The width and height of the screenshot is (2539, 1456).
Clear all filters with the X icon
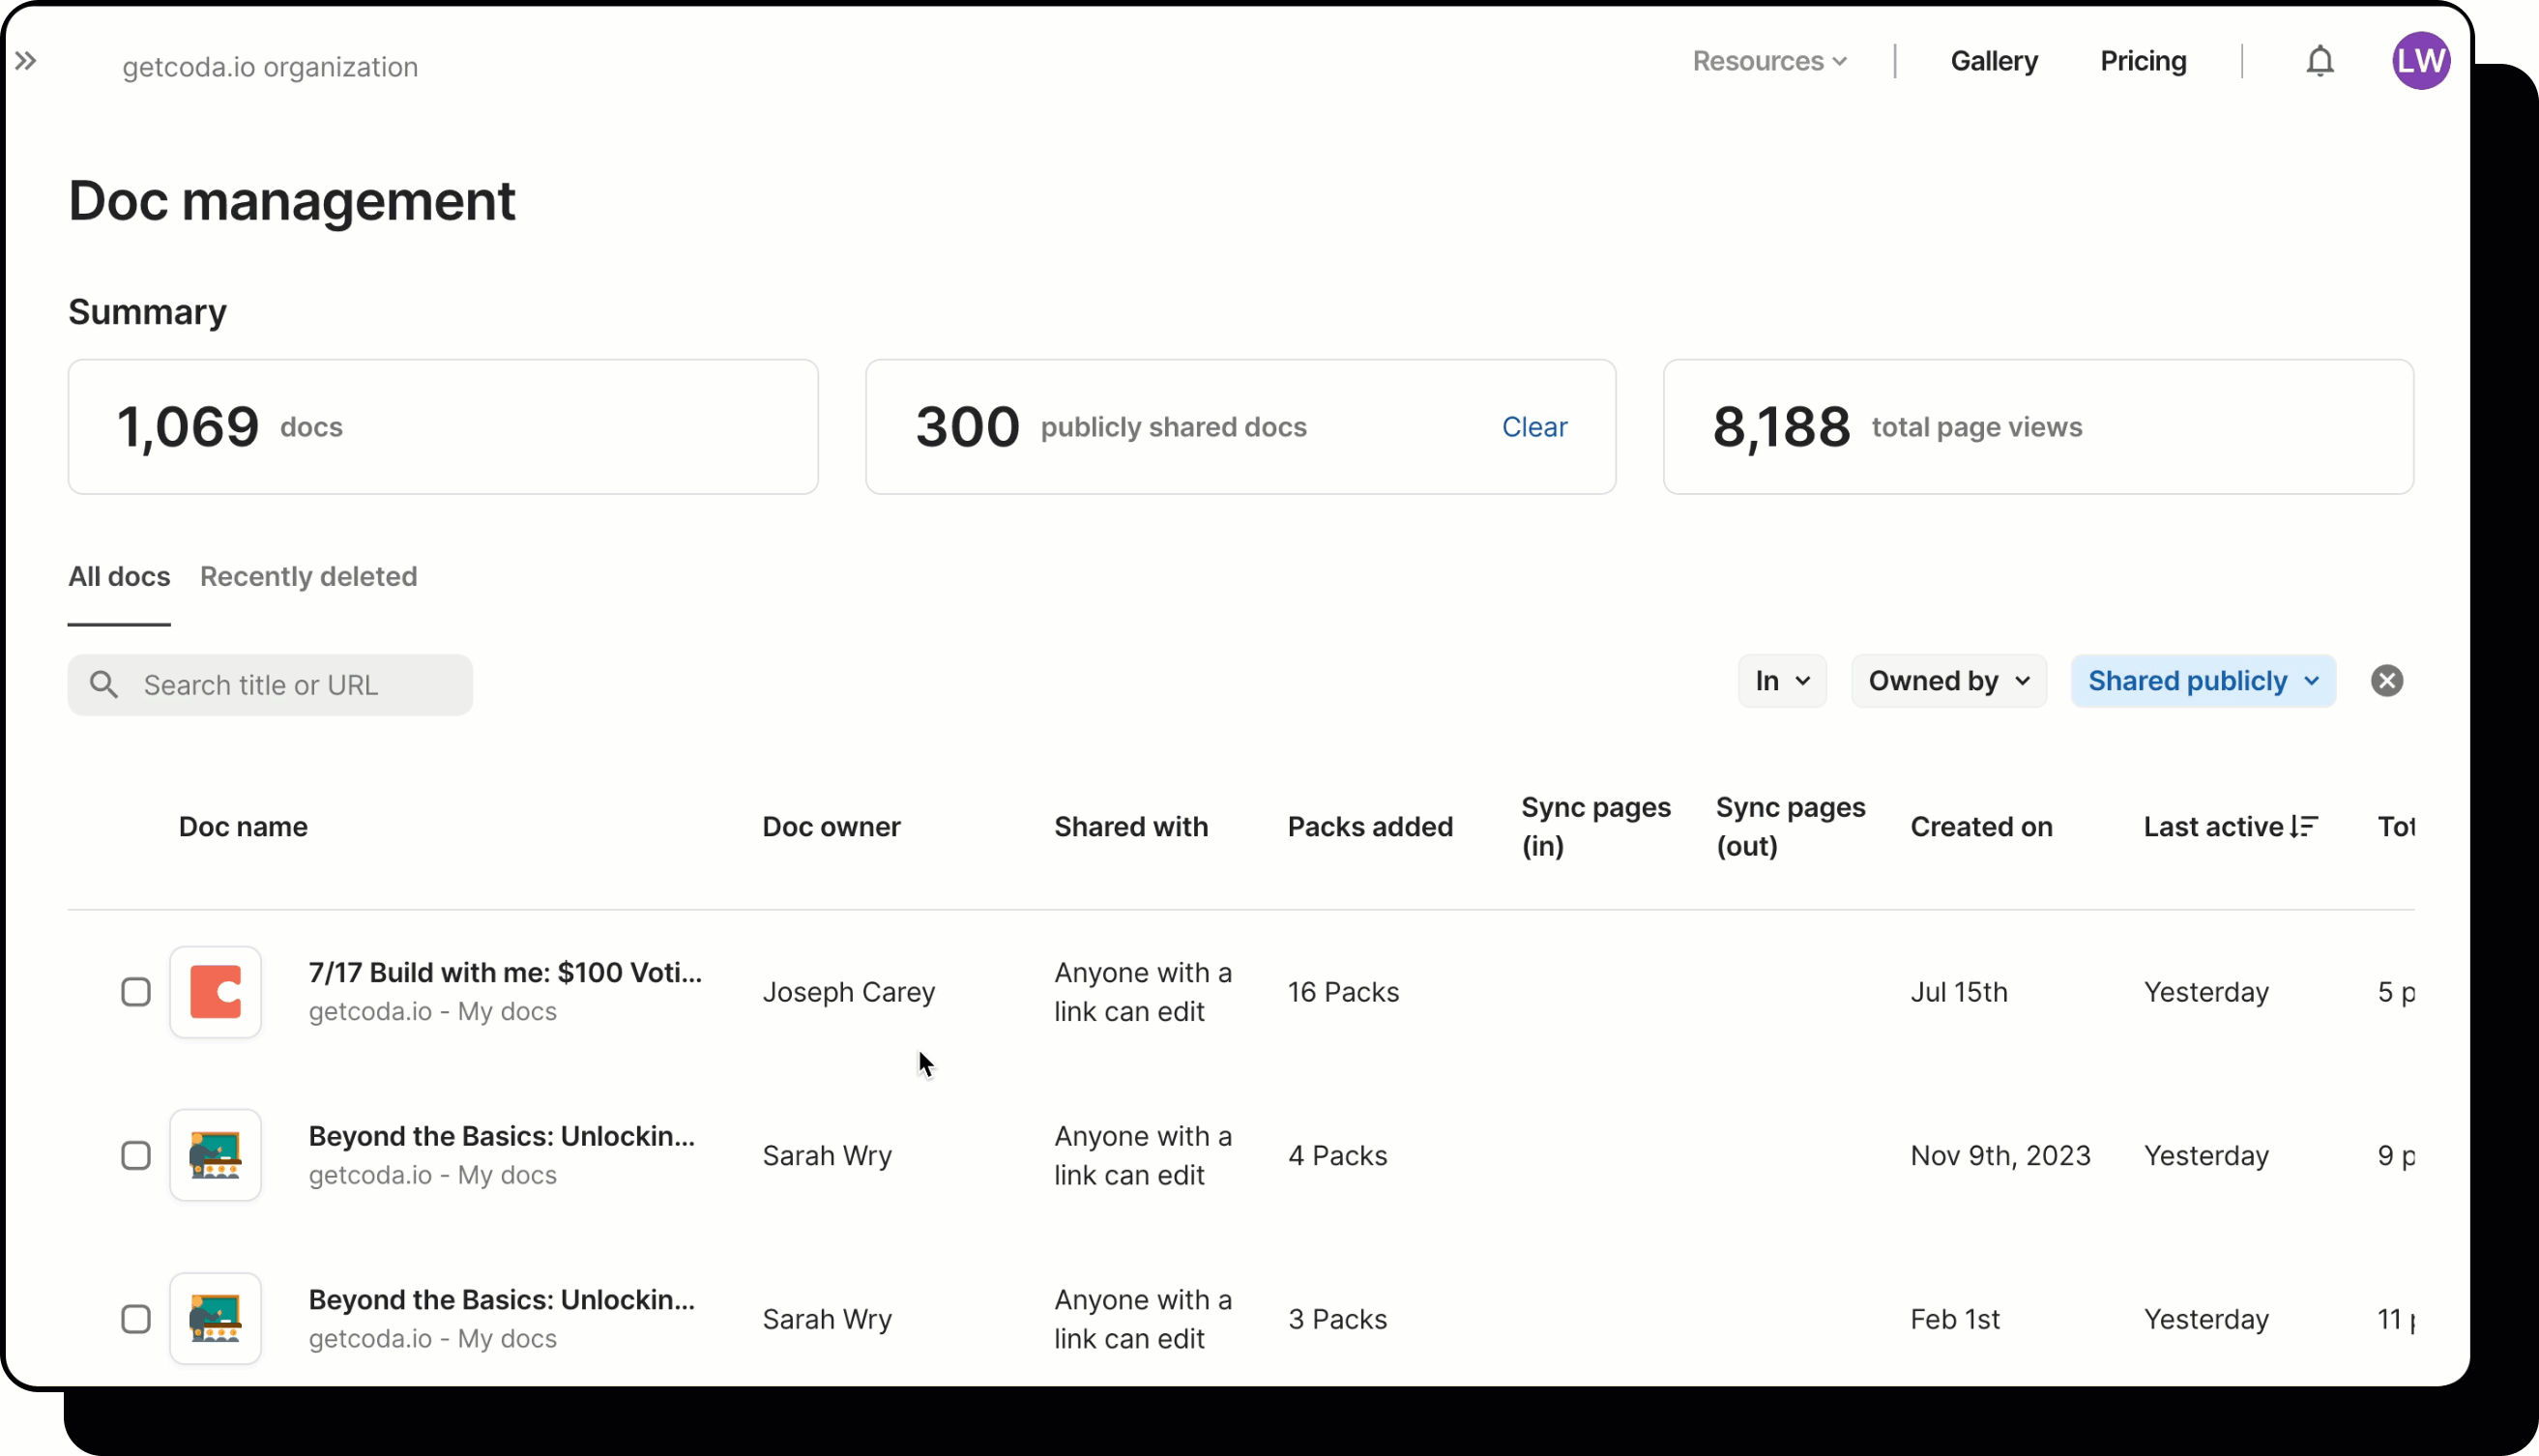[2388, 681]
